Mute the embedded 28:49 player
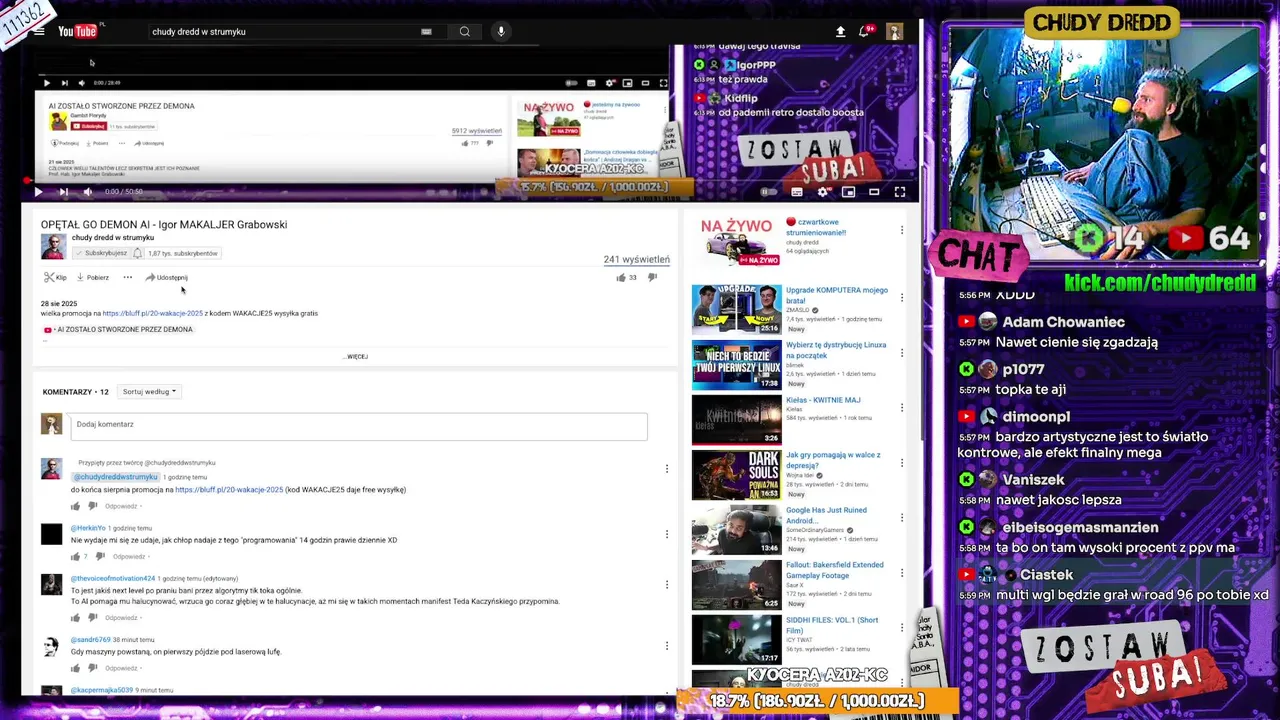The image size is (1280, 720). tap(81, 83)
